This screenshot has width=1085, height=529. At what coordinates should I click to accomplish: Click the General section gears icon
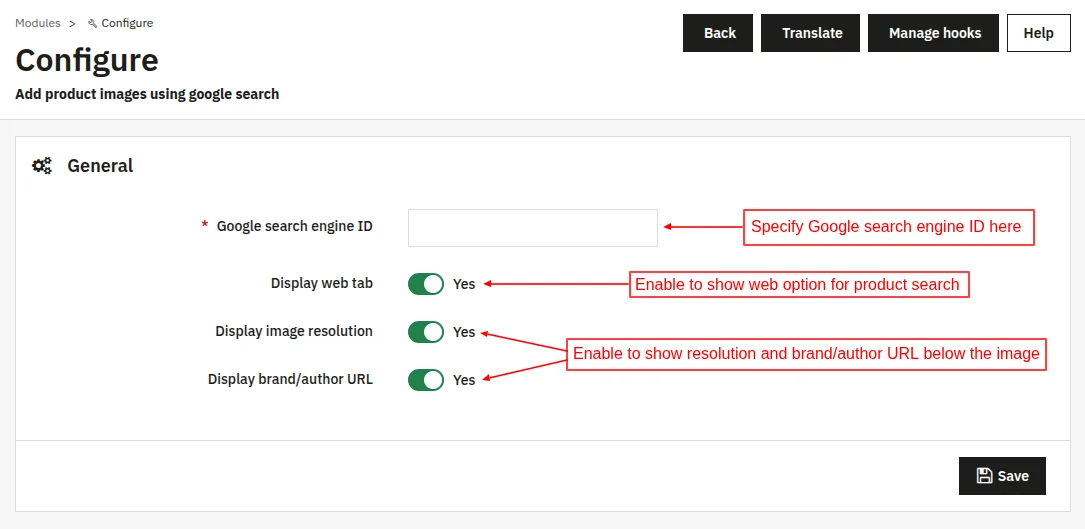(42, 166)
